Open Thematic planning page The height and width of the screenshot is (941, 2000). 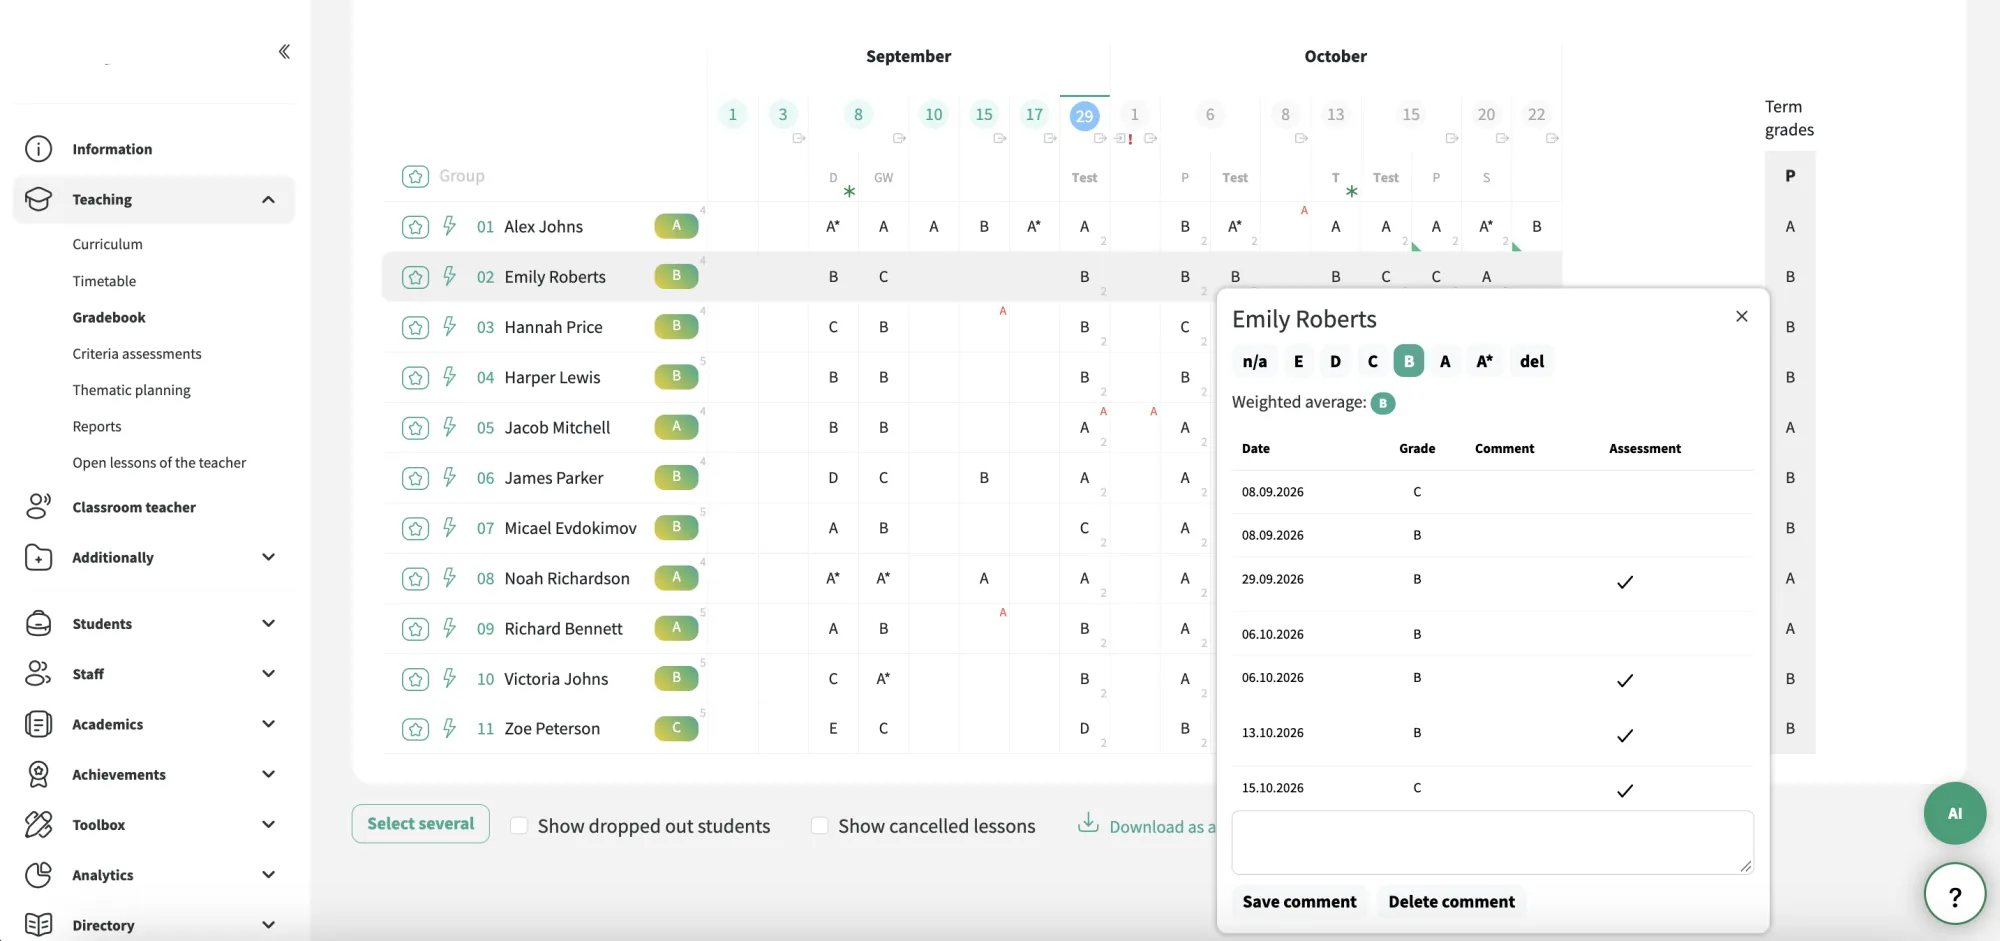(x=131, y=390)
